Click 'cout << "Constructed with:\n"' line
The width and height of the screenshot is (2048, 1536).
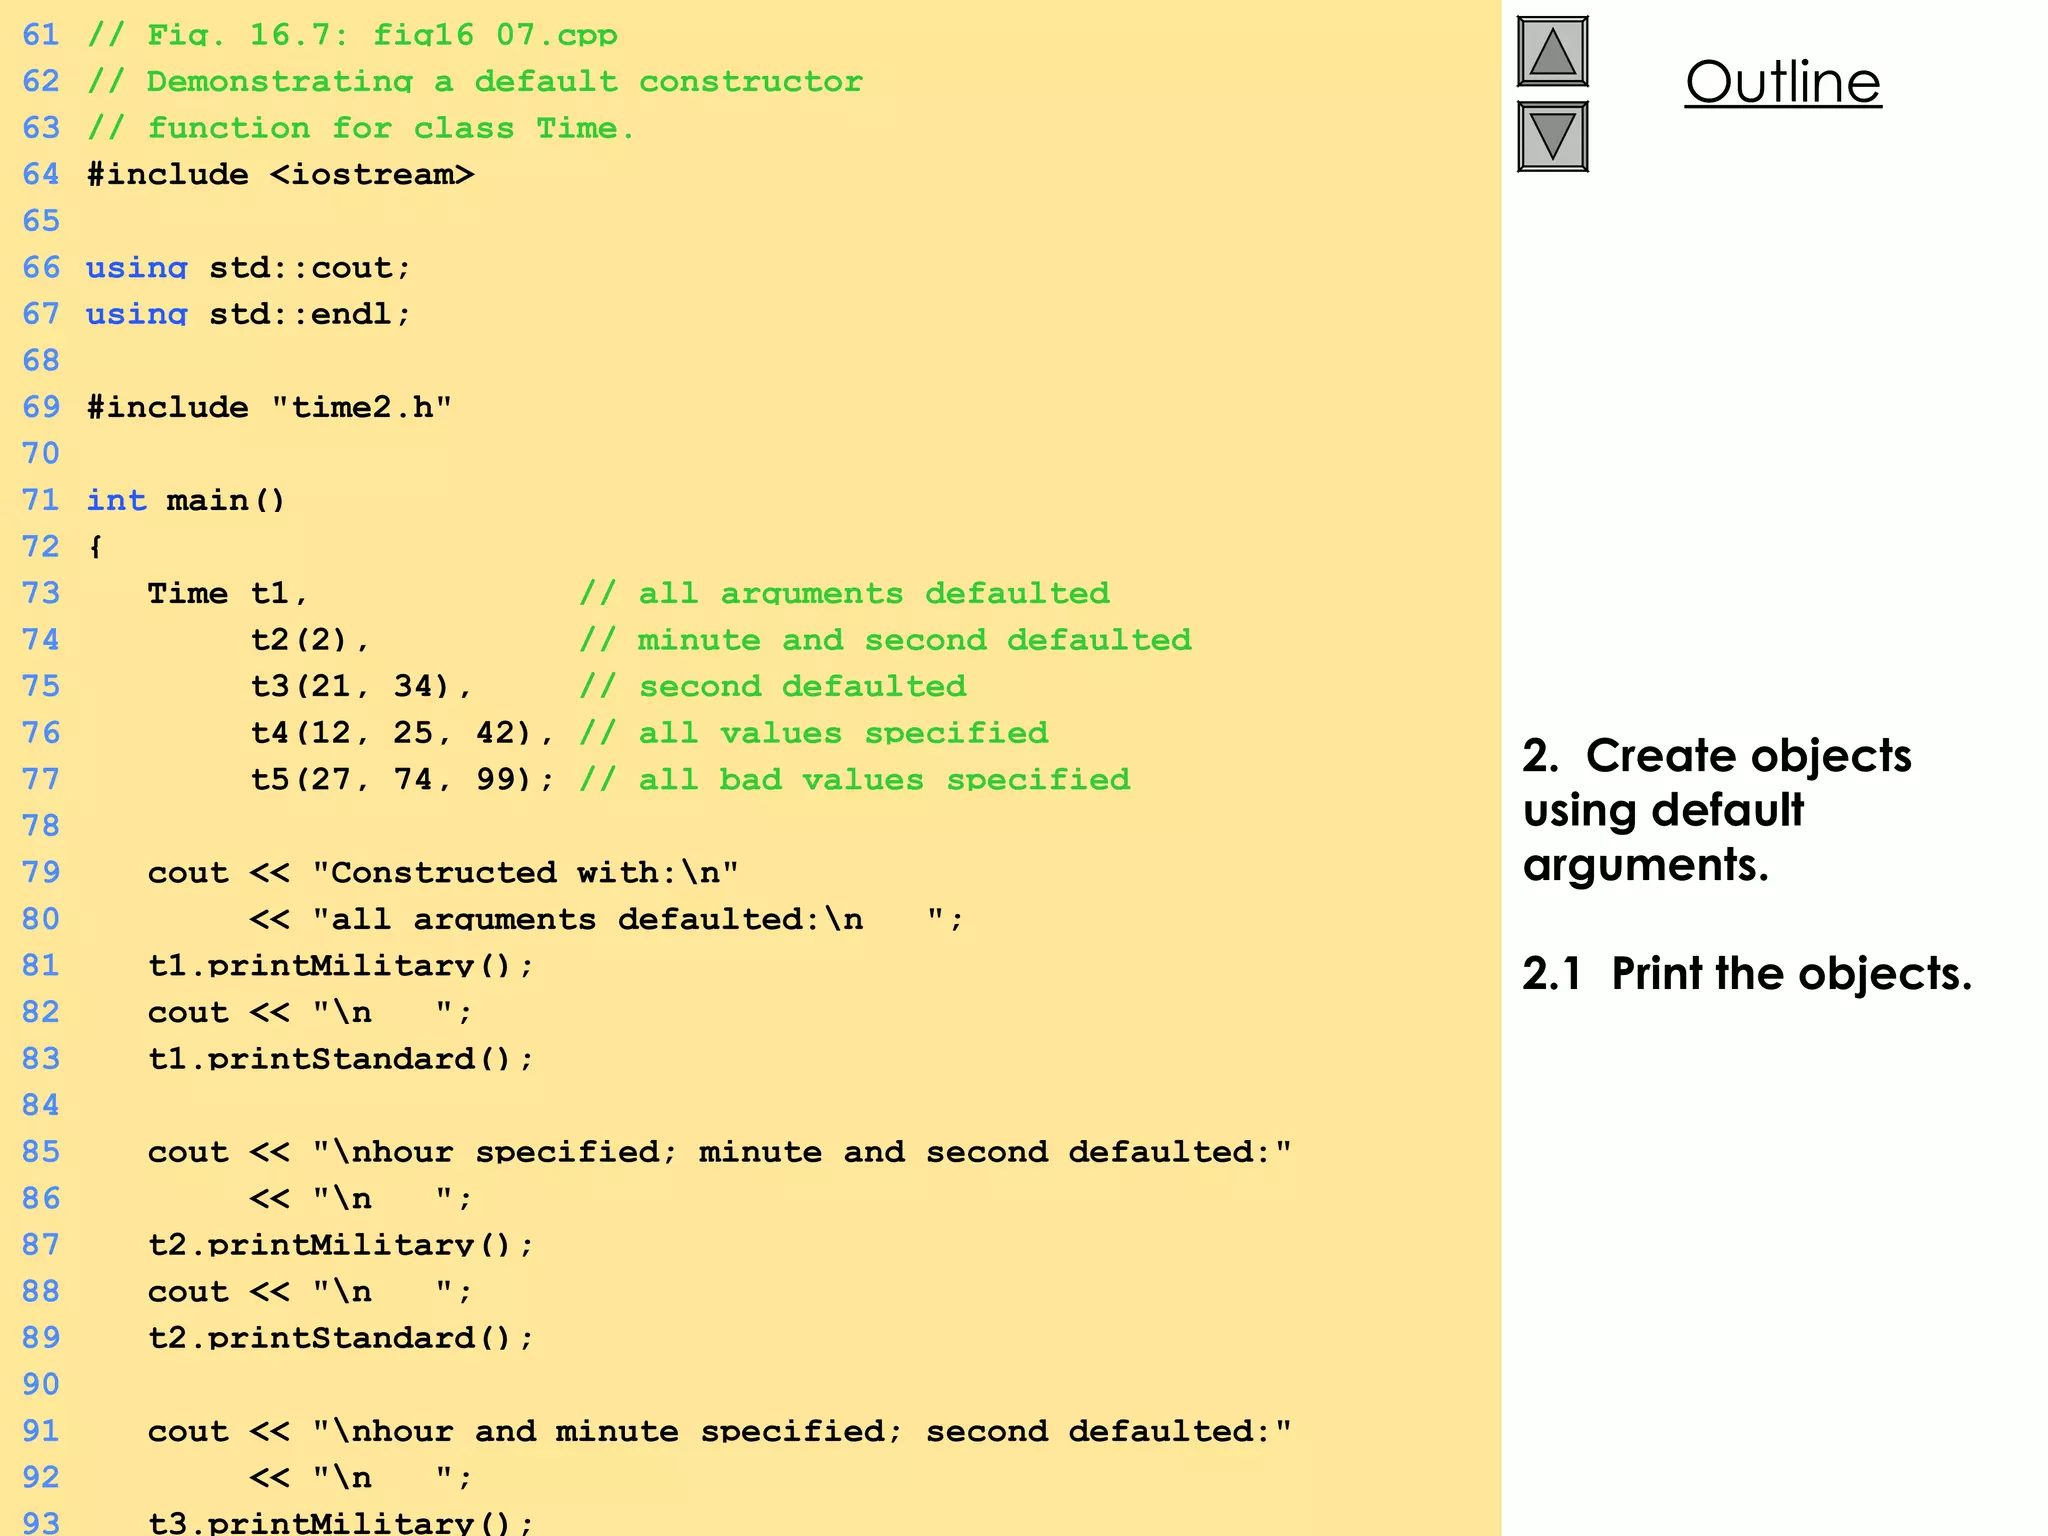443,872
